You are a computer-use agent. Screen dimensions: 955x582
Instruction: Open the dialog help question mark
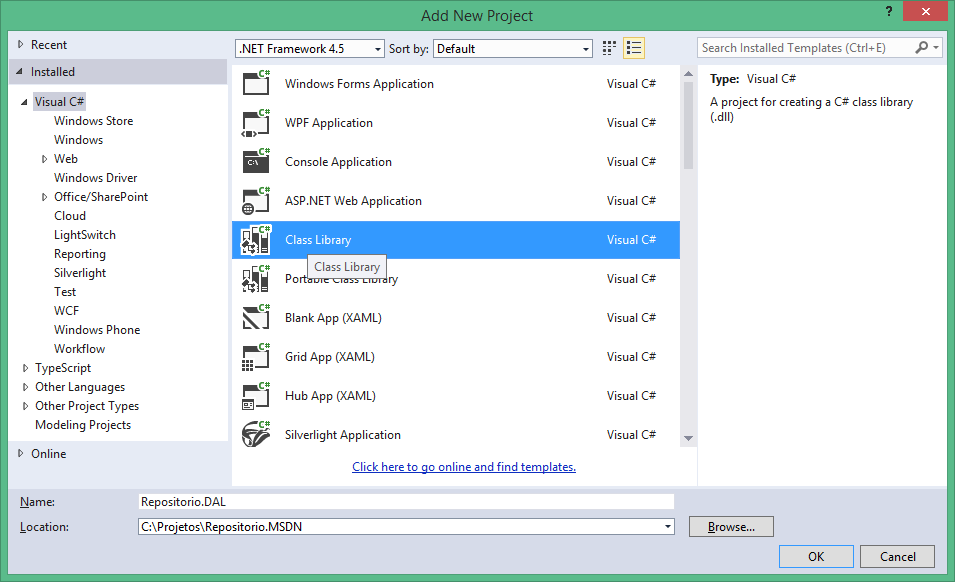click(x=889, y=12)
